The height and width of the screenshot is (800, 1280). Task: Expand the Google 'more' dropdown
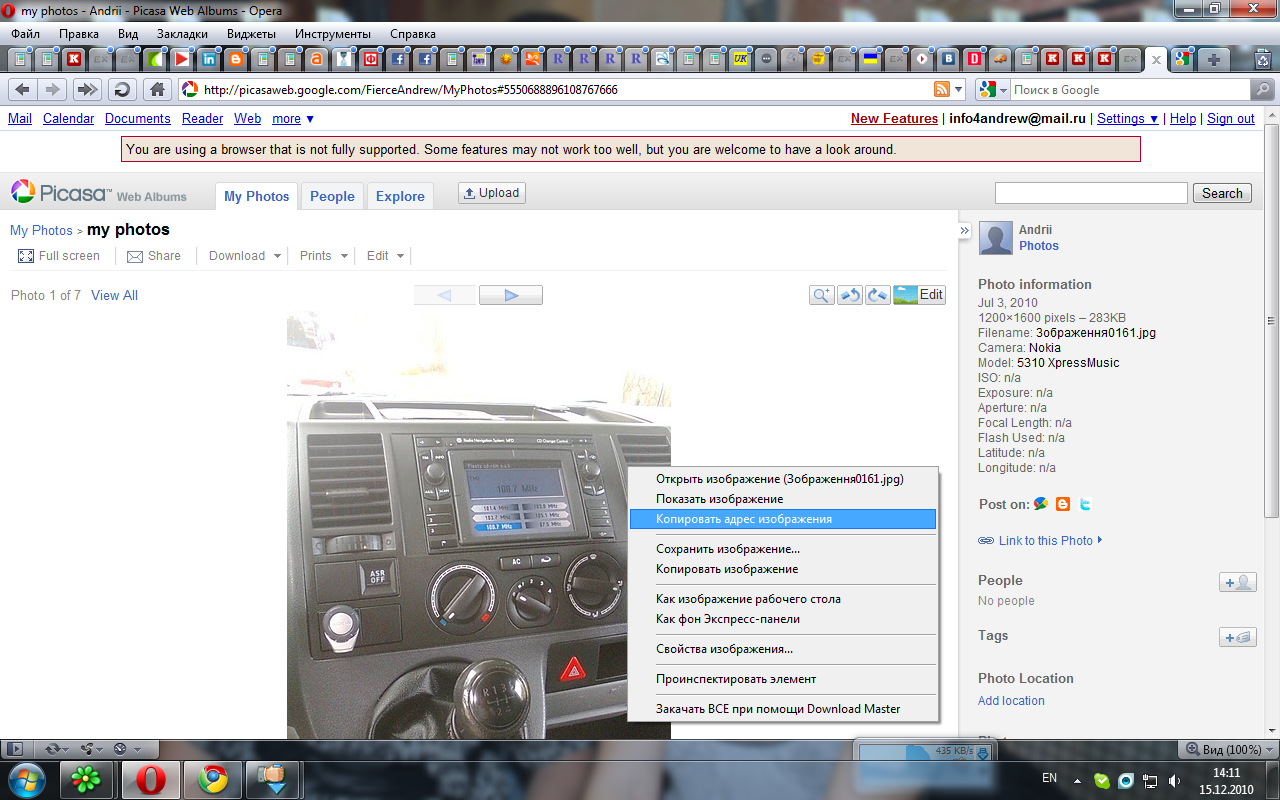293,118
